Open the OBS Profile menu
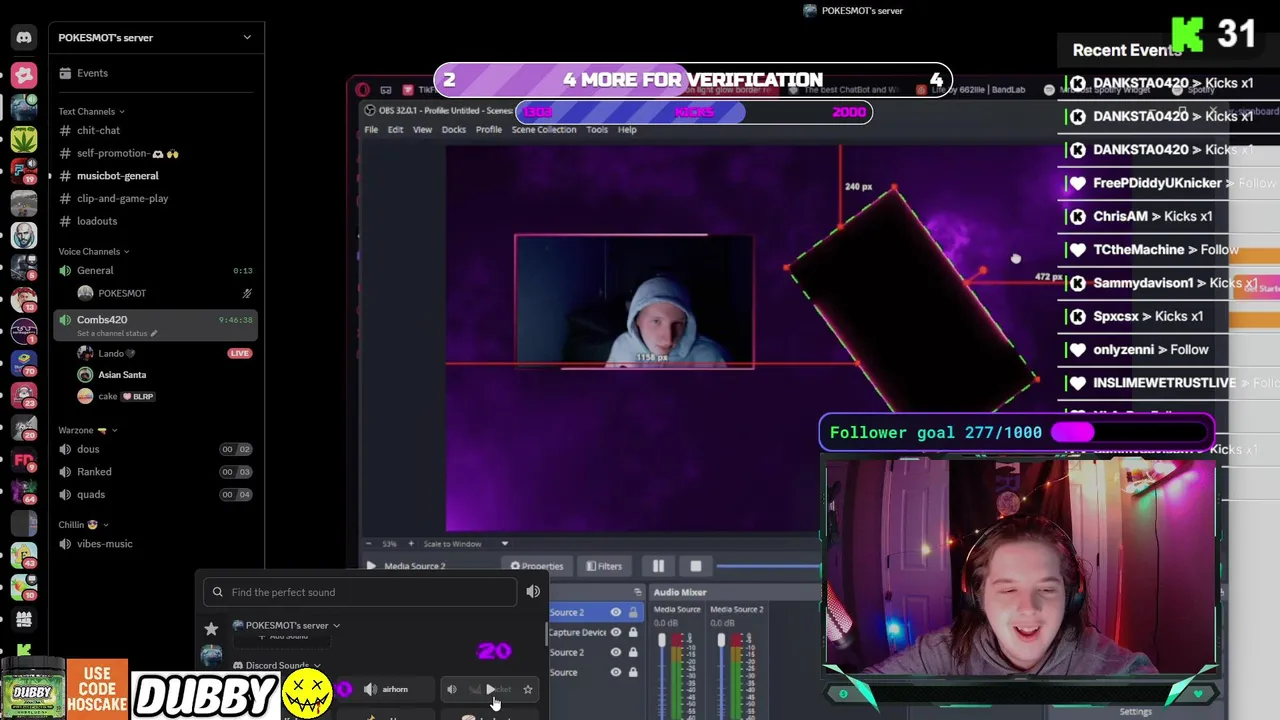Screen dimensions: 1280x720 tap(489, 130)
